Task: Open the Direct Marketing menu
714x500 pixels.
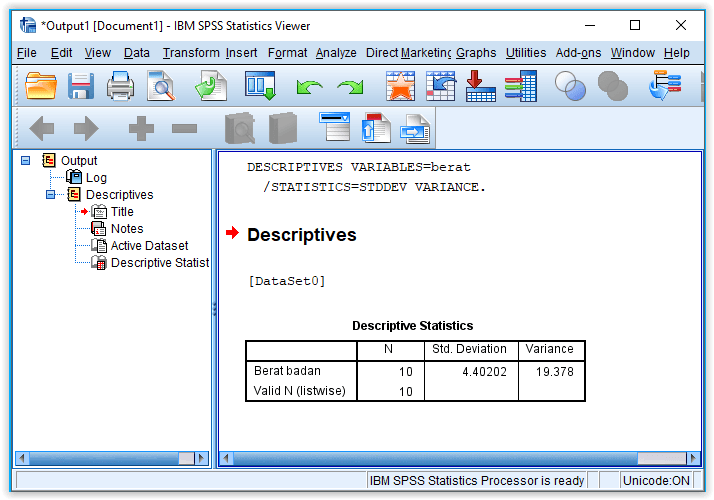Action: (408, 53)
